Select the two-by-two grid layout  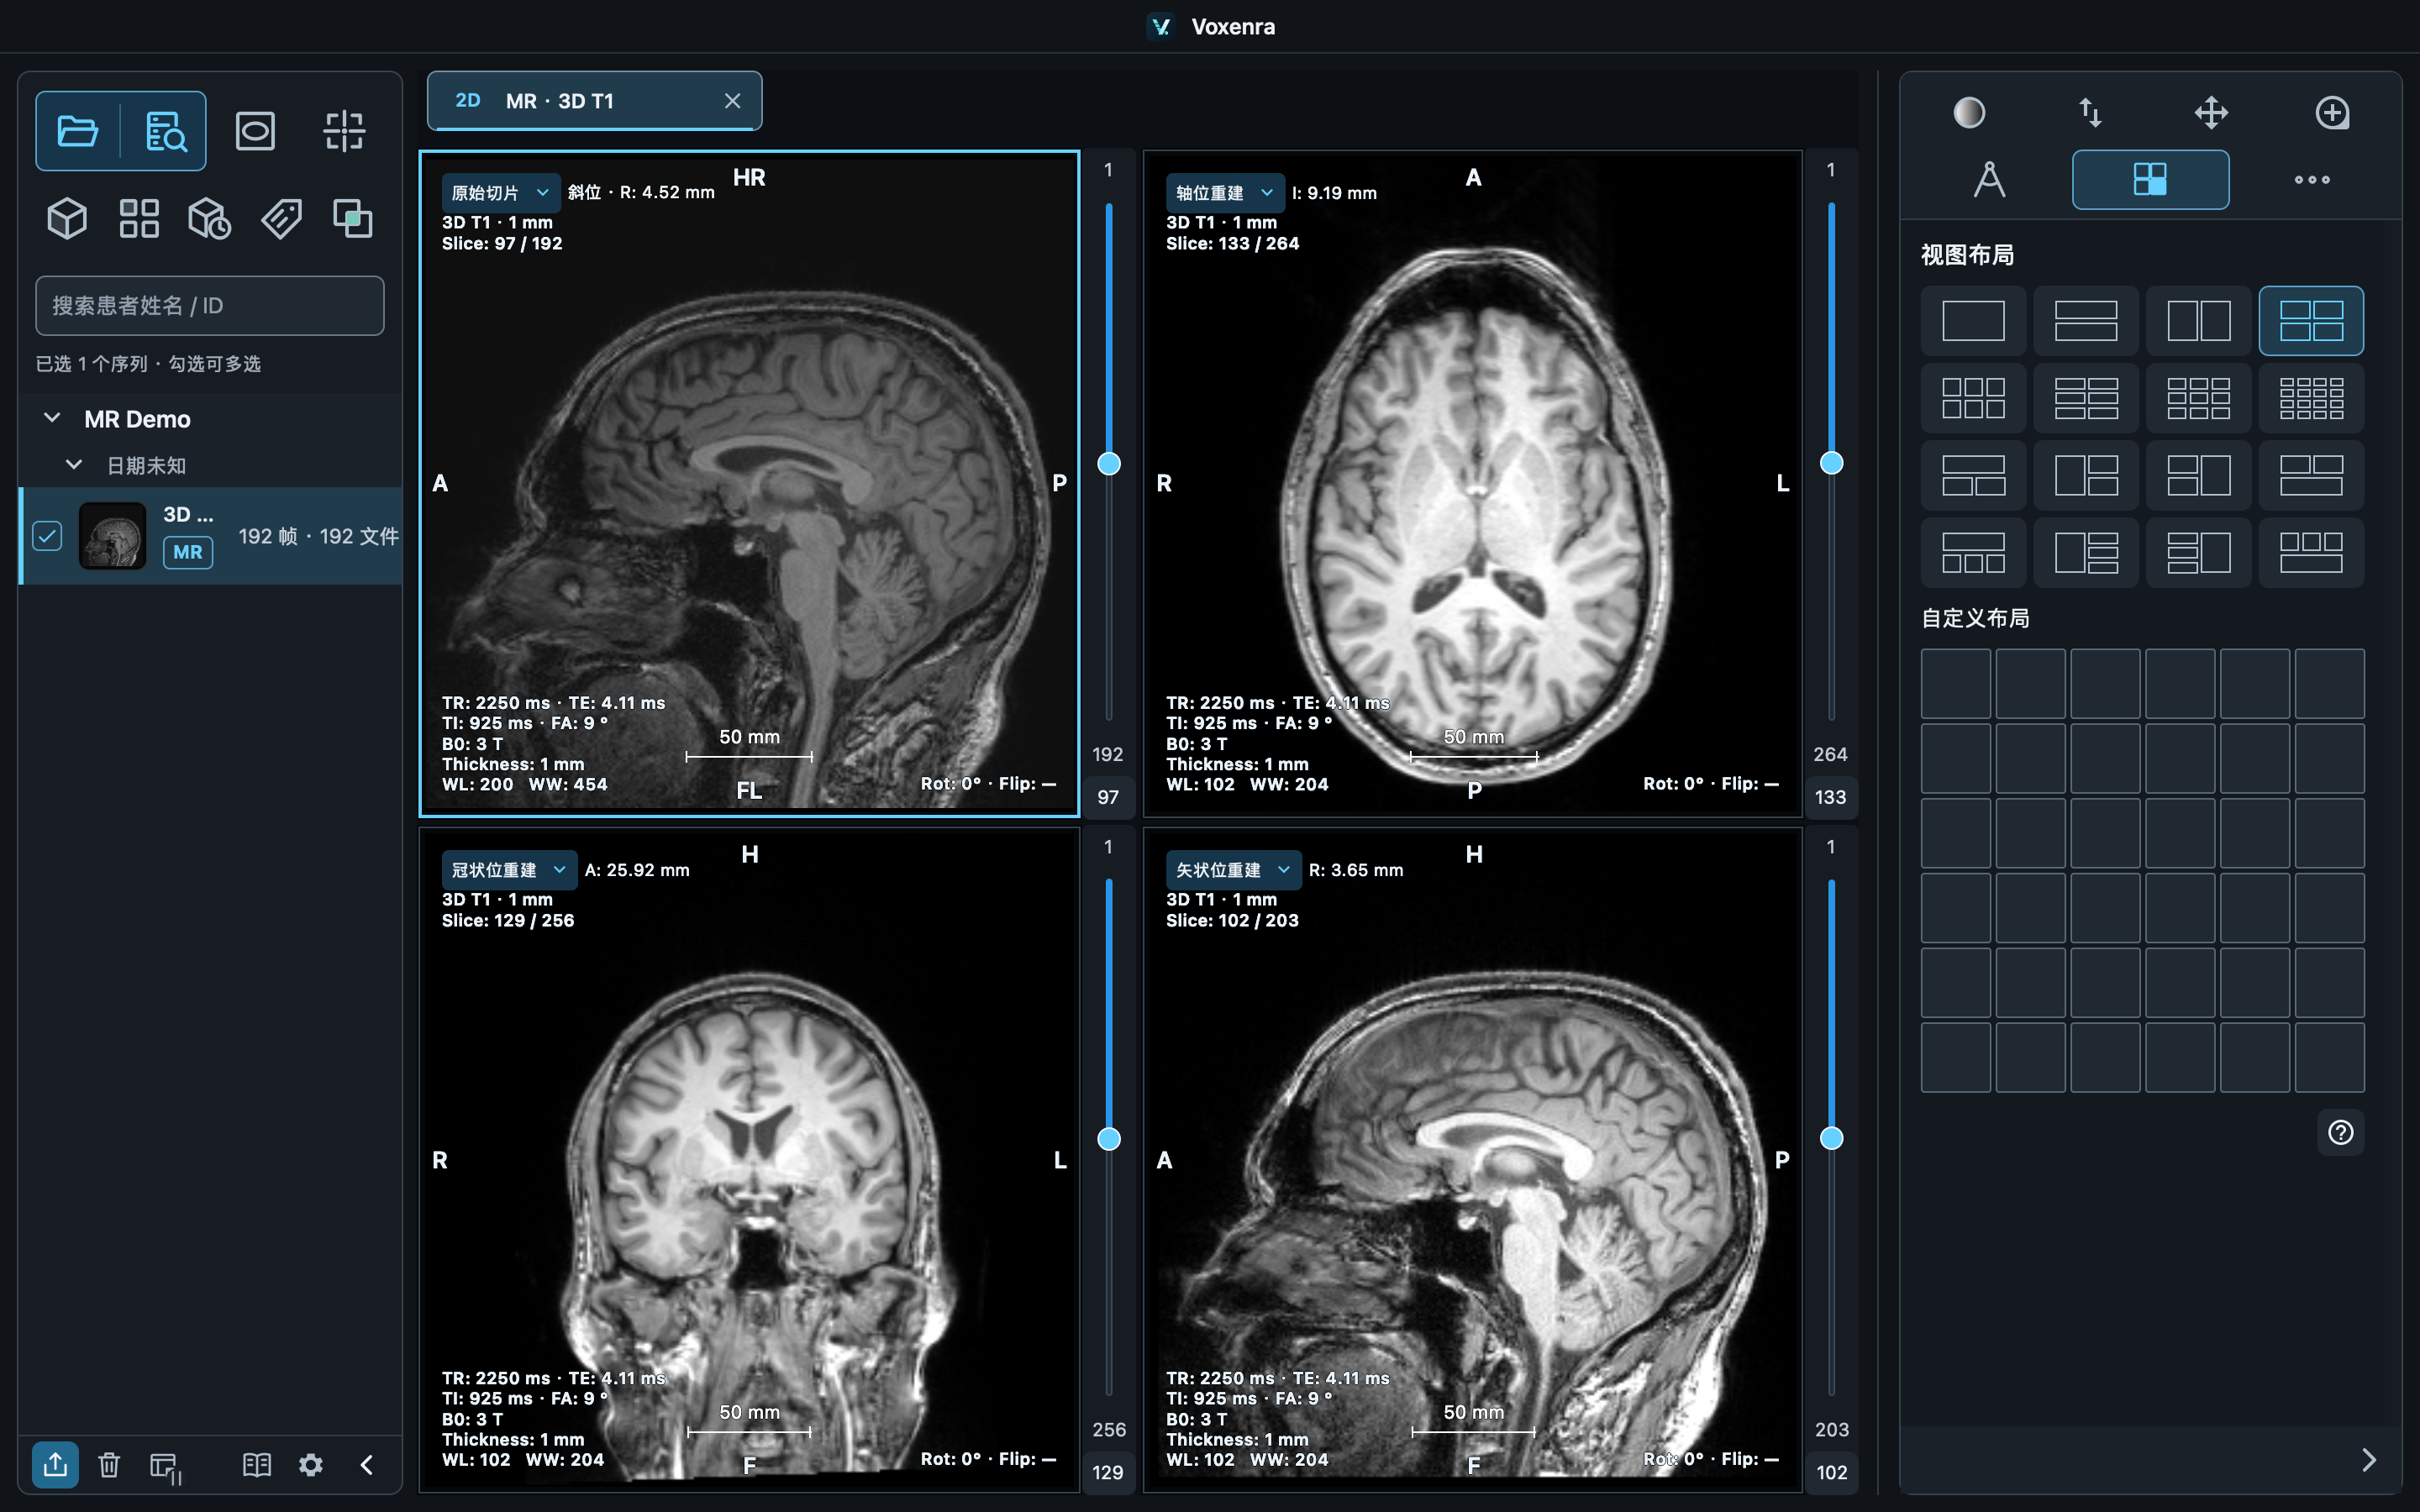click(2311, 321)
